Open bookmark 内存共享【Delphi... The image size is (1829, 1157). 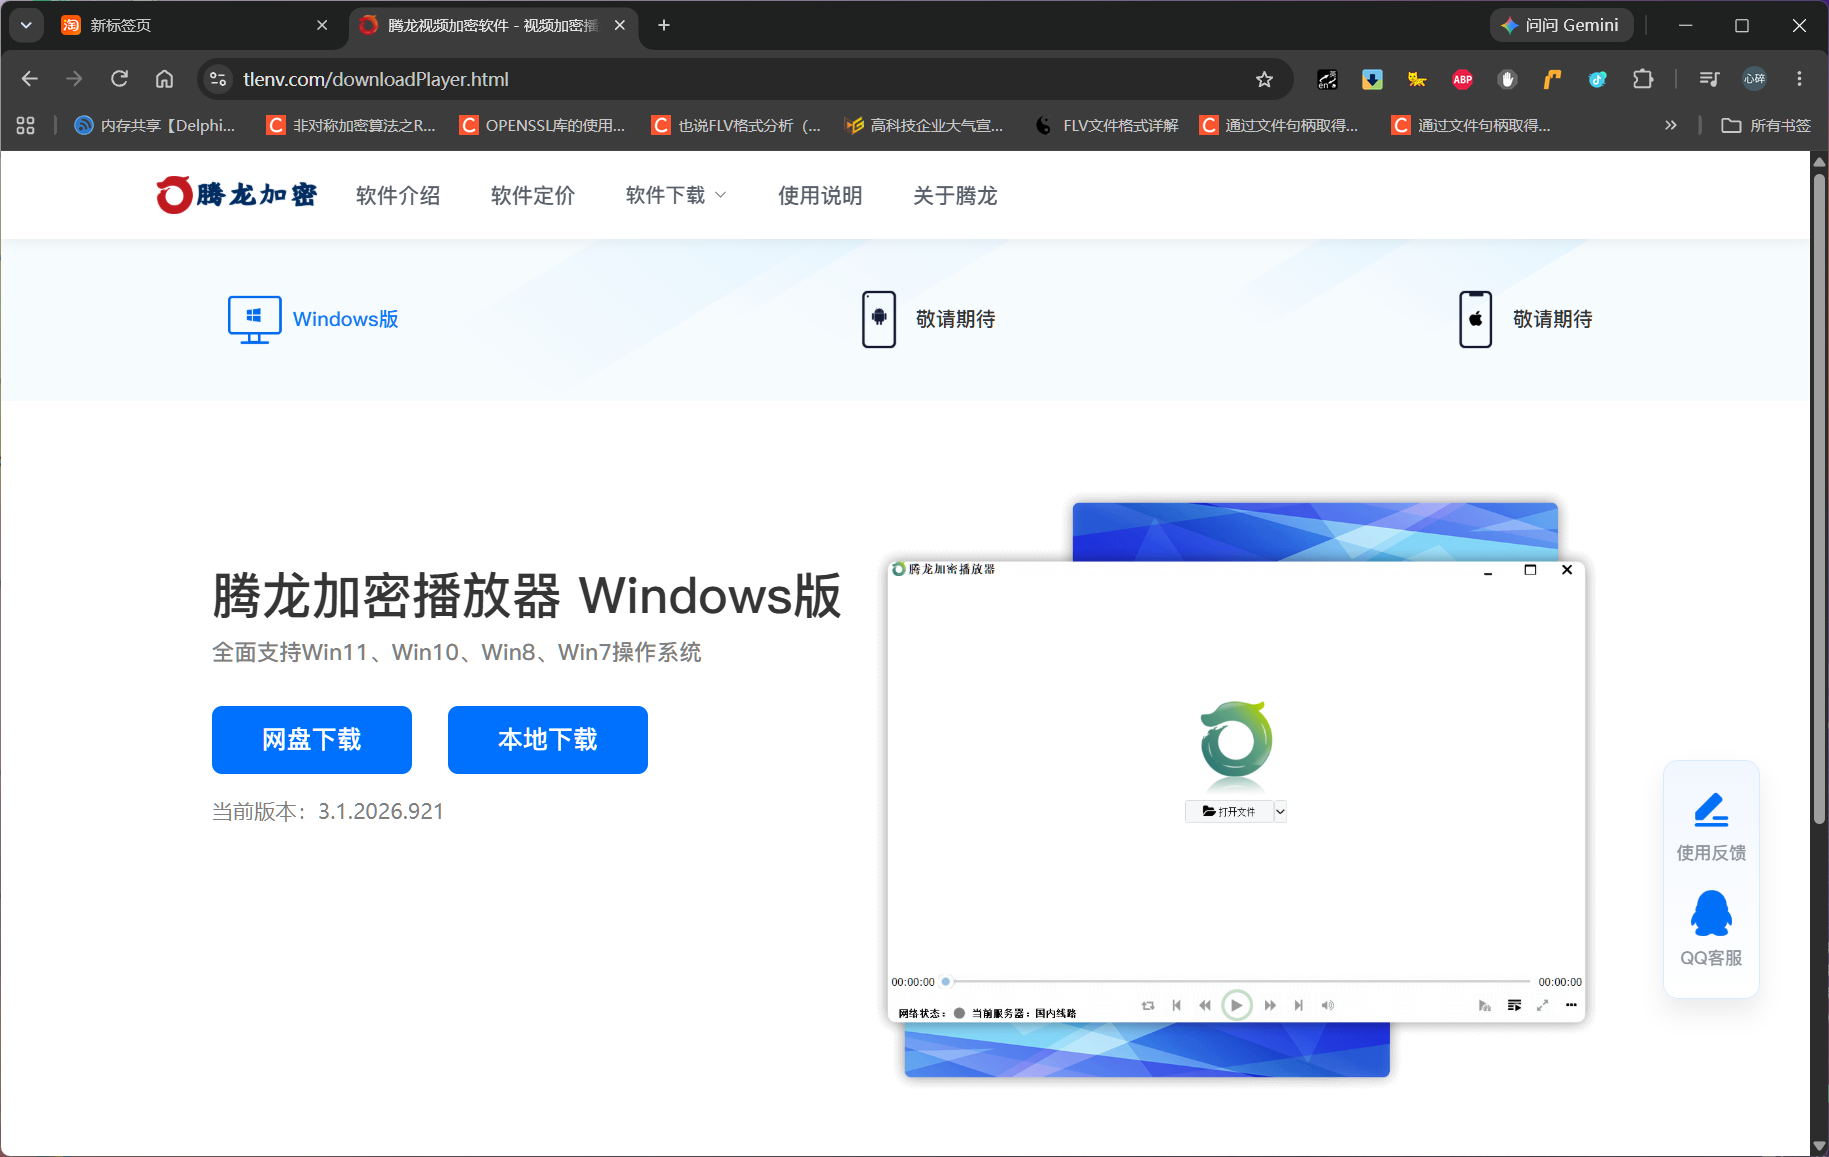tap(155, 125)
